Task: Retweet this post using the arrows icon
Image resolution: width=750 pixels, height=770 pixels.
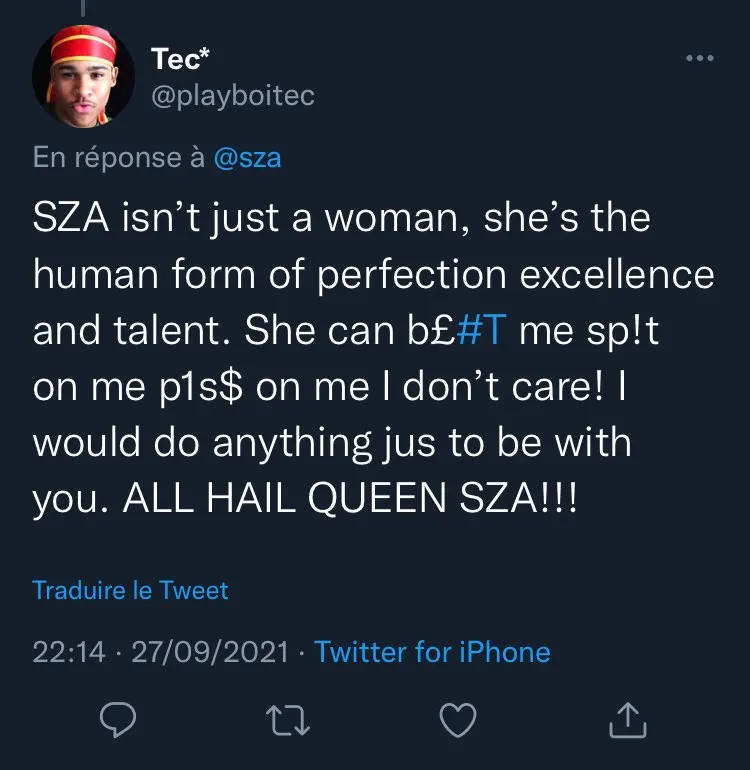Action: (288, 719)
